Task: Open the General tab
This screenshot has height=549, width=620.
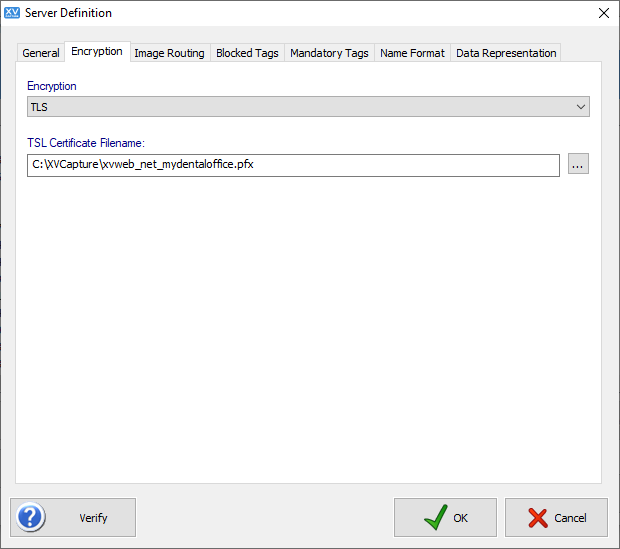Action: click(41, 53)
